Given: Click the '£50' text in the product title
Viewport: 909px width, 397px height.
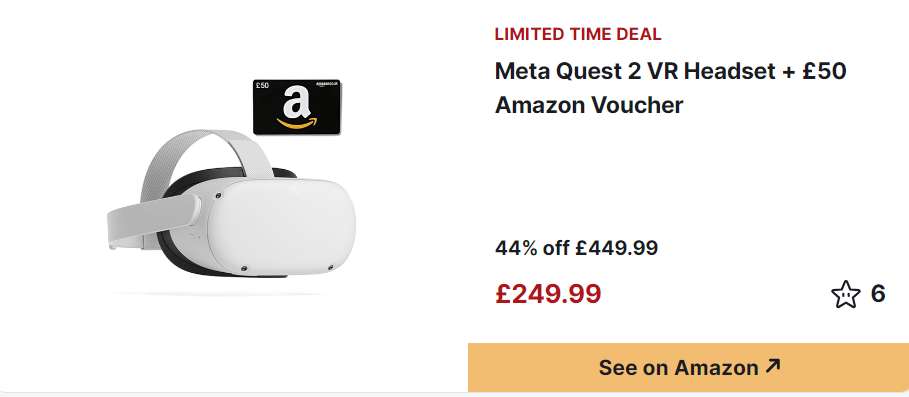Looking at the screenshot, I should tap(822, 71).
